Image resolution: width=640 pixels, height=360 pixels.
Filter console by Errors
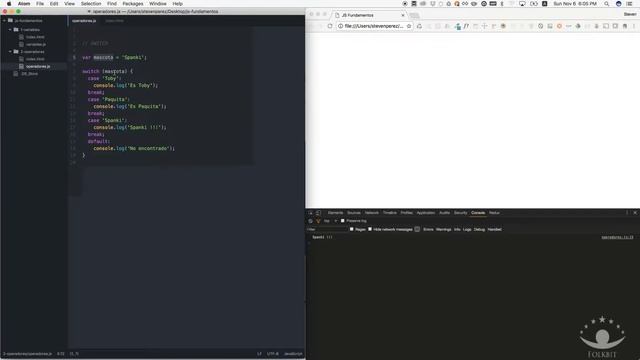pyautogui.click(x=428, y=229)
